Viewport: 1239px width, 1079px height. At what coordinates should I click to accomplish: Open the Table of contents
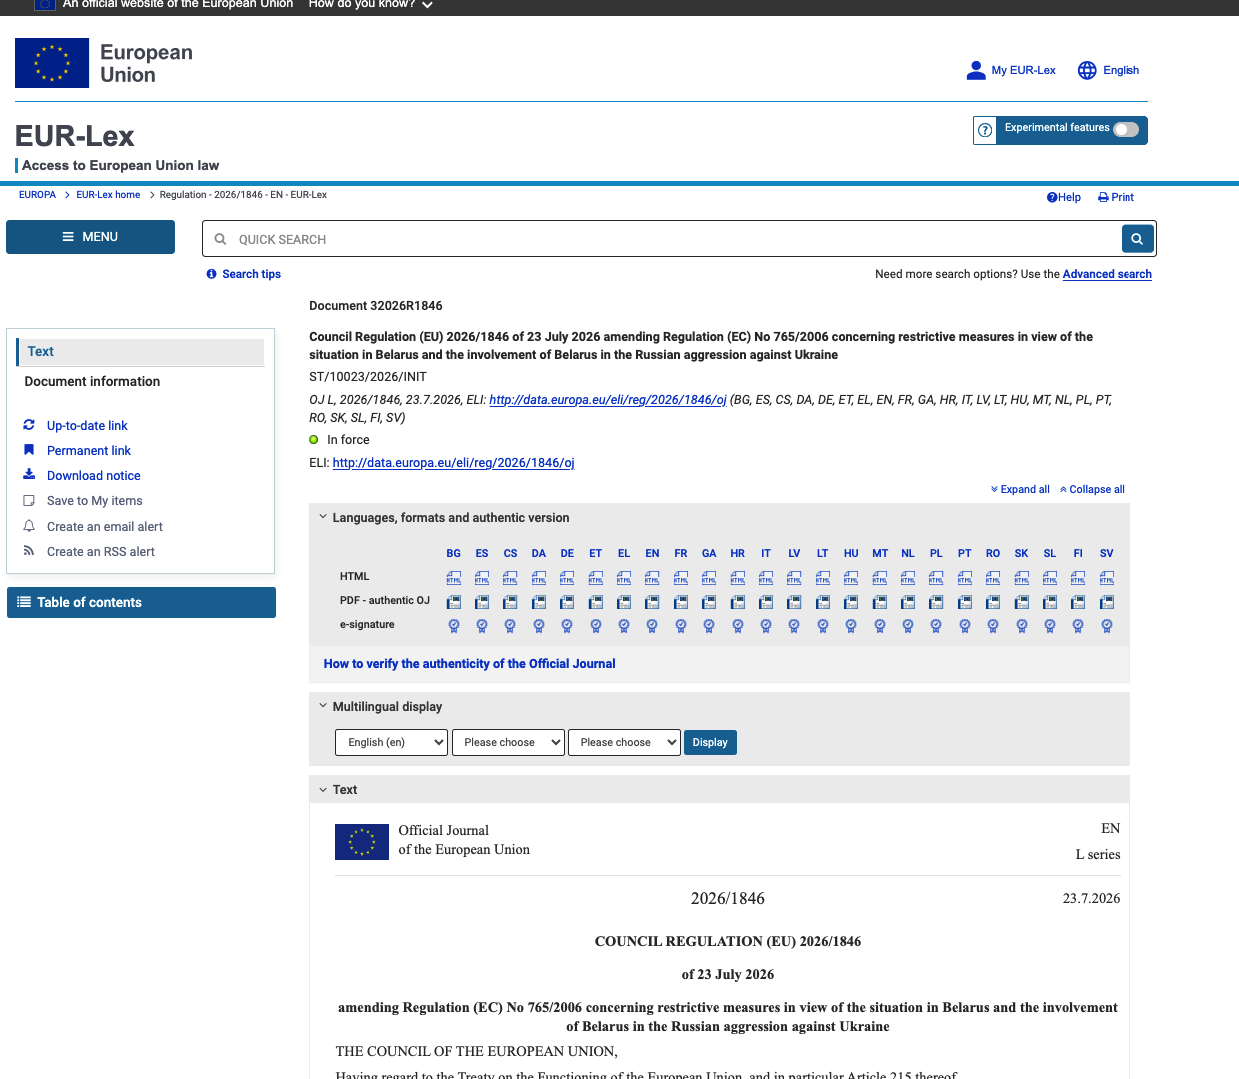click(141, 602)
